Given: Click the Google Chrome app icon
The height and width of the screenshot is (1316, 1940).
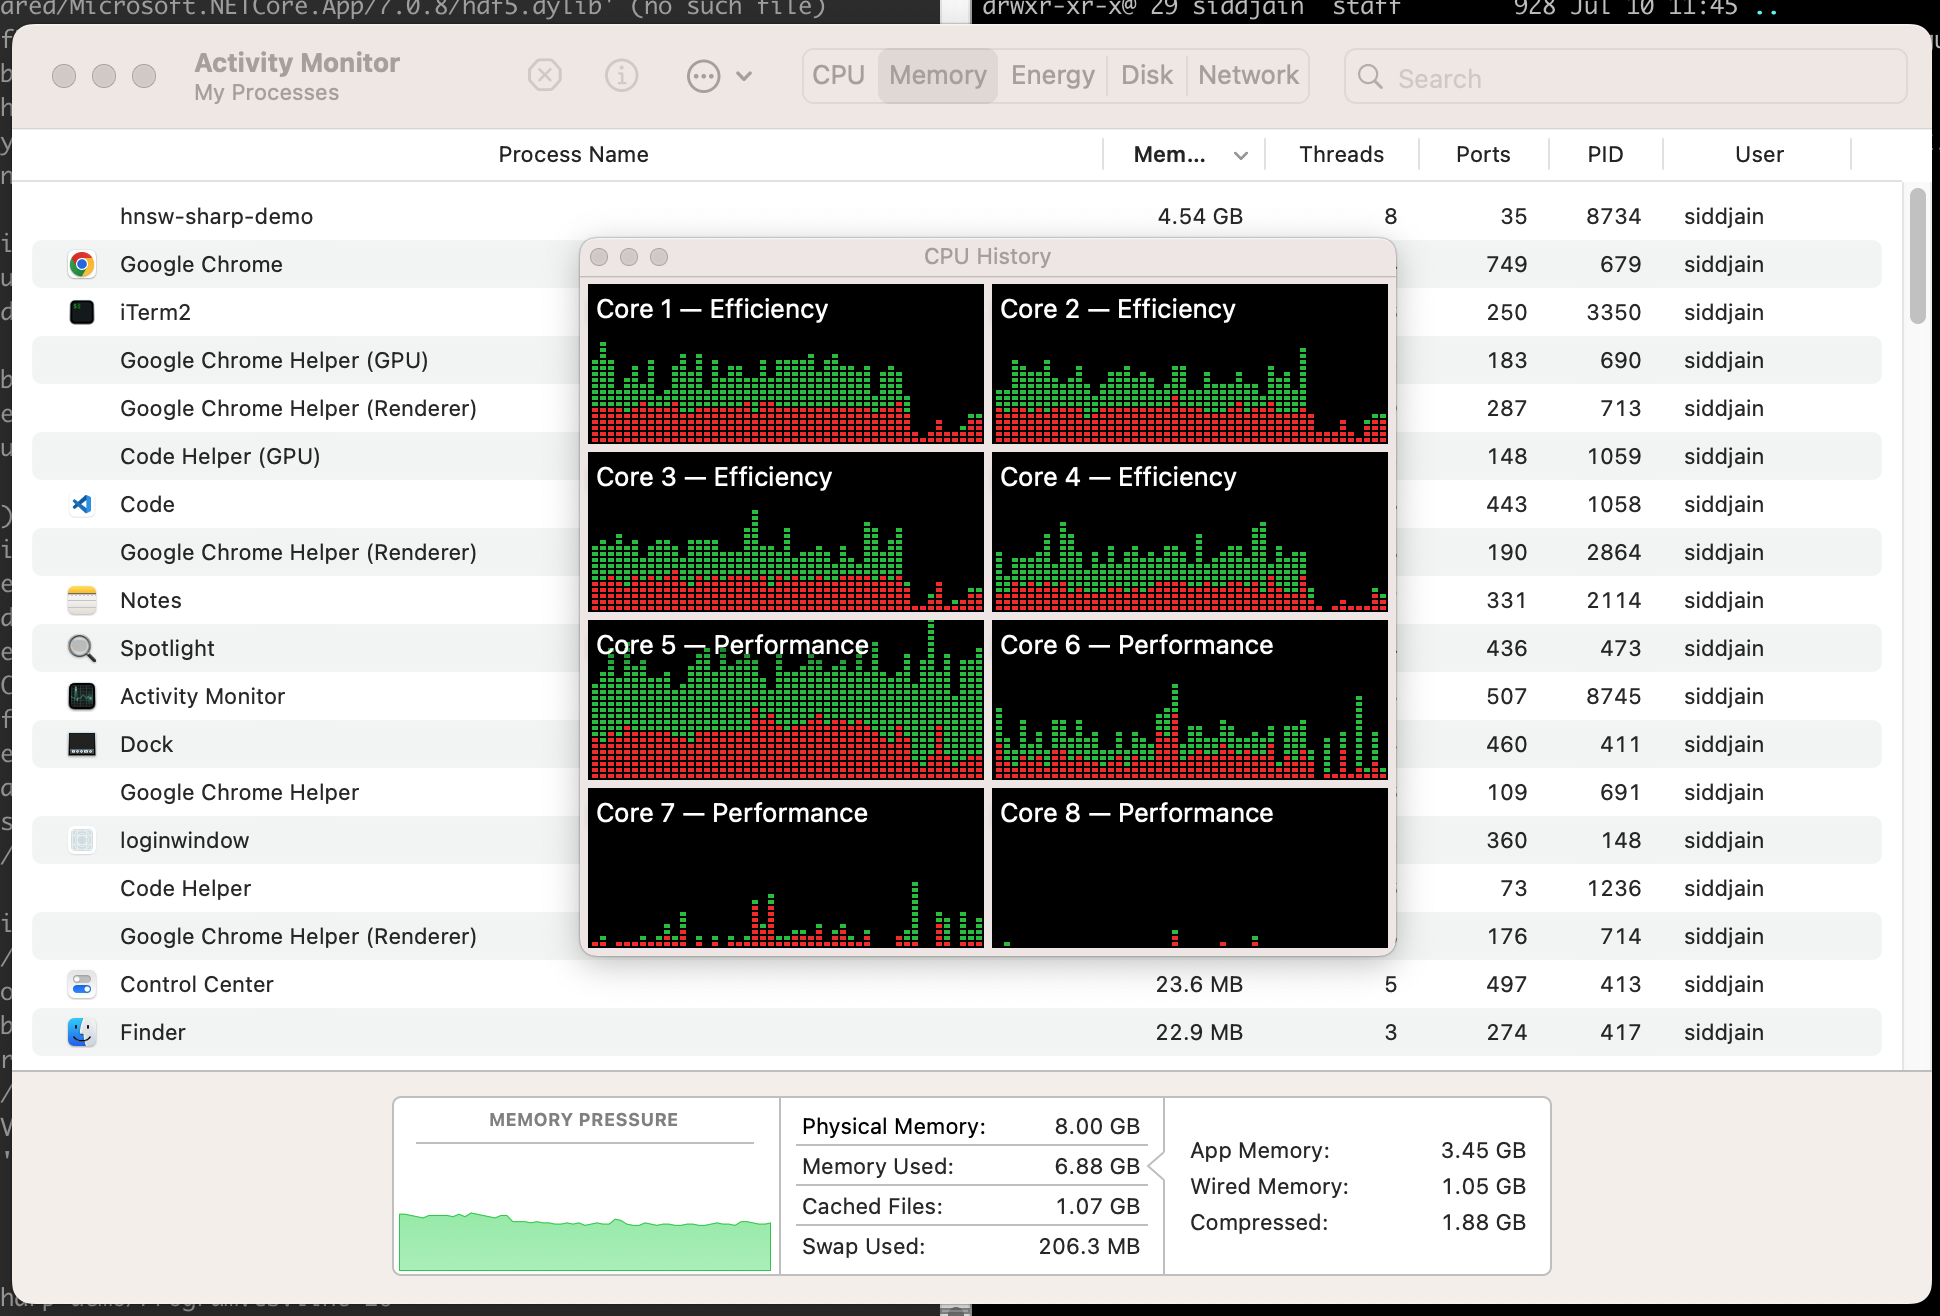Looking at the screenshot, I should [82, 265].
